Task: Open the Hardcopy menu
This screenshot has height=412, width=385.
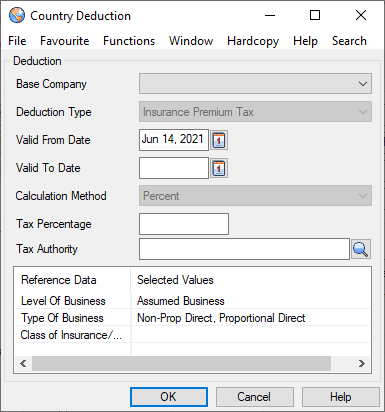Action: point(253,41)
